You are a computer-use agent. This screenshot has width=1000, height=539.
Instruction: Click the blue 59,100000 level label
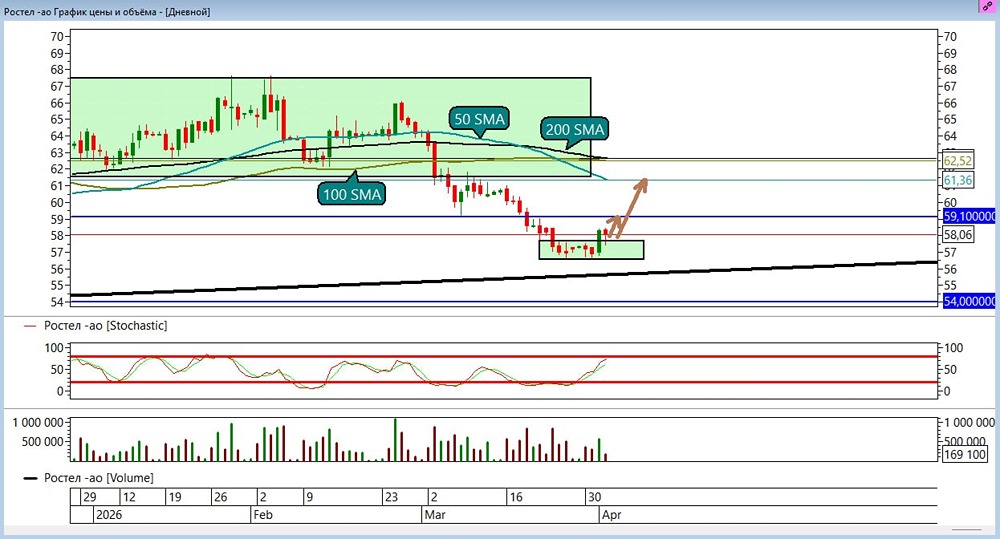tap(969, 216)
